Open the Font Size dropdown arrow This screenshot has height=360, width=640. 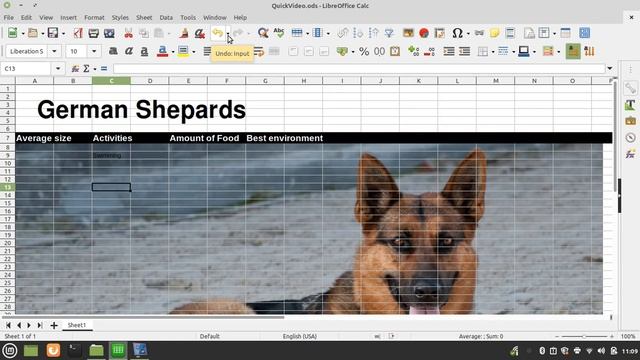[94, 51]
